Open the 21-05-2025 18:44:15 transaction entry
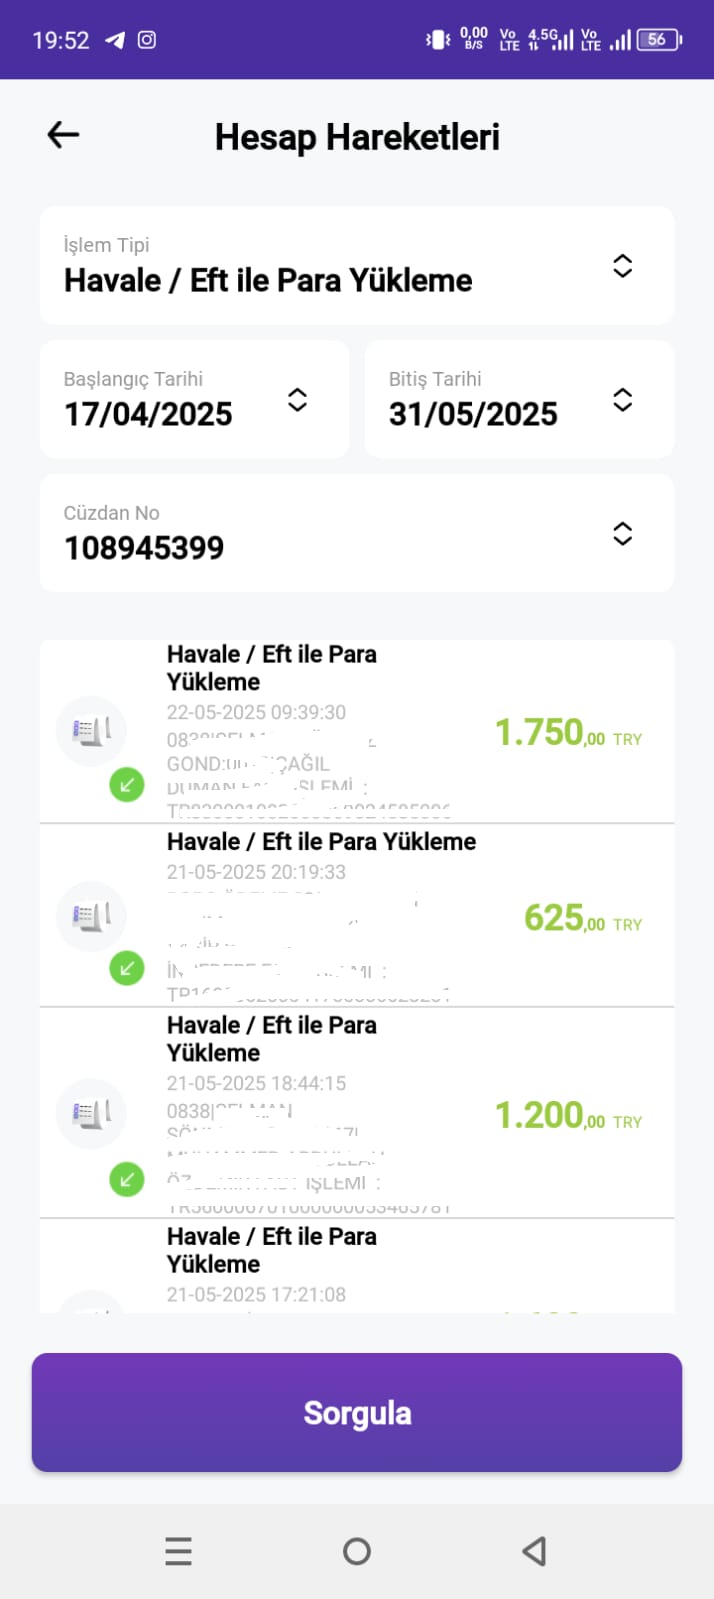 click(357, 1113)
